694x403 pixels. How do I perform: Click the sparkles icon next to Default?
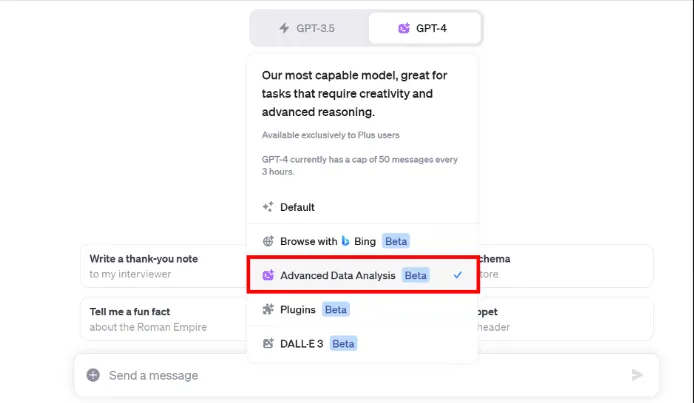coord(268,207)
